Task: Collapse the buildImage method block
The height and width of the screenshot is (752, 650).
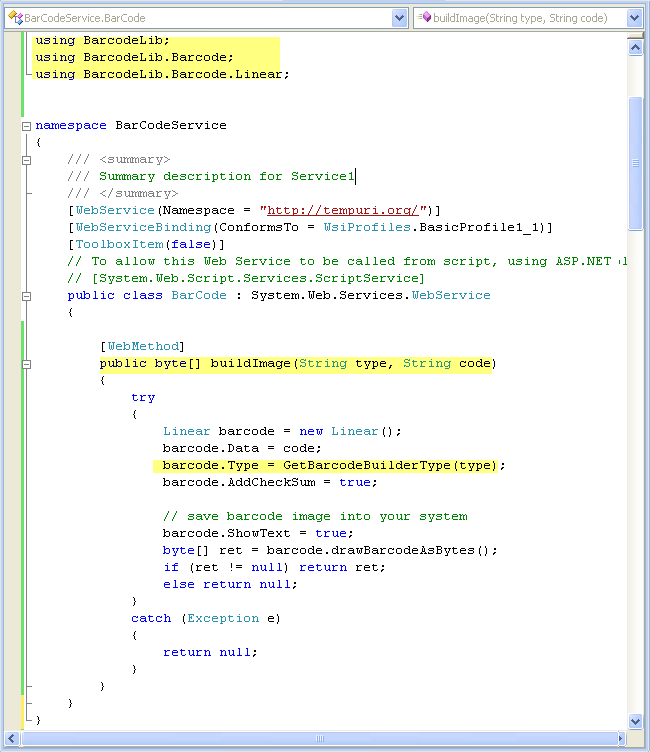Action: 26,364
